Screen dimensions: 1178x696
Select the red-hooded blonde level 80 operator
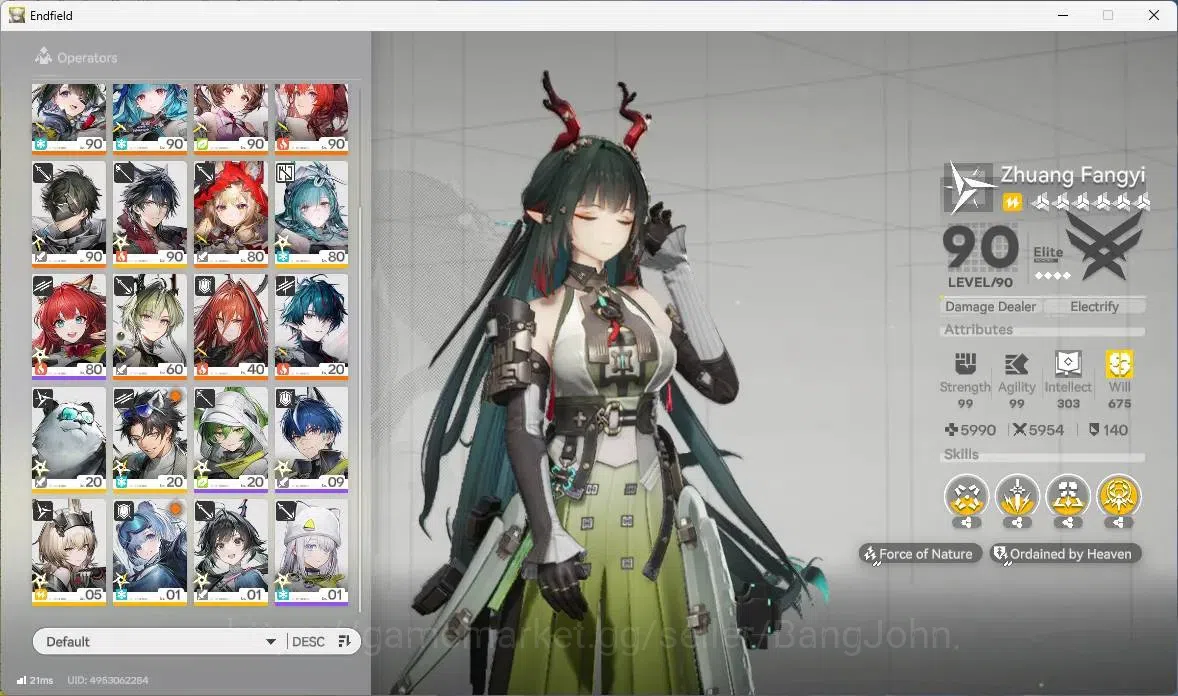click(231, 213)
